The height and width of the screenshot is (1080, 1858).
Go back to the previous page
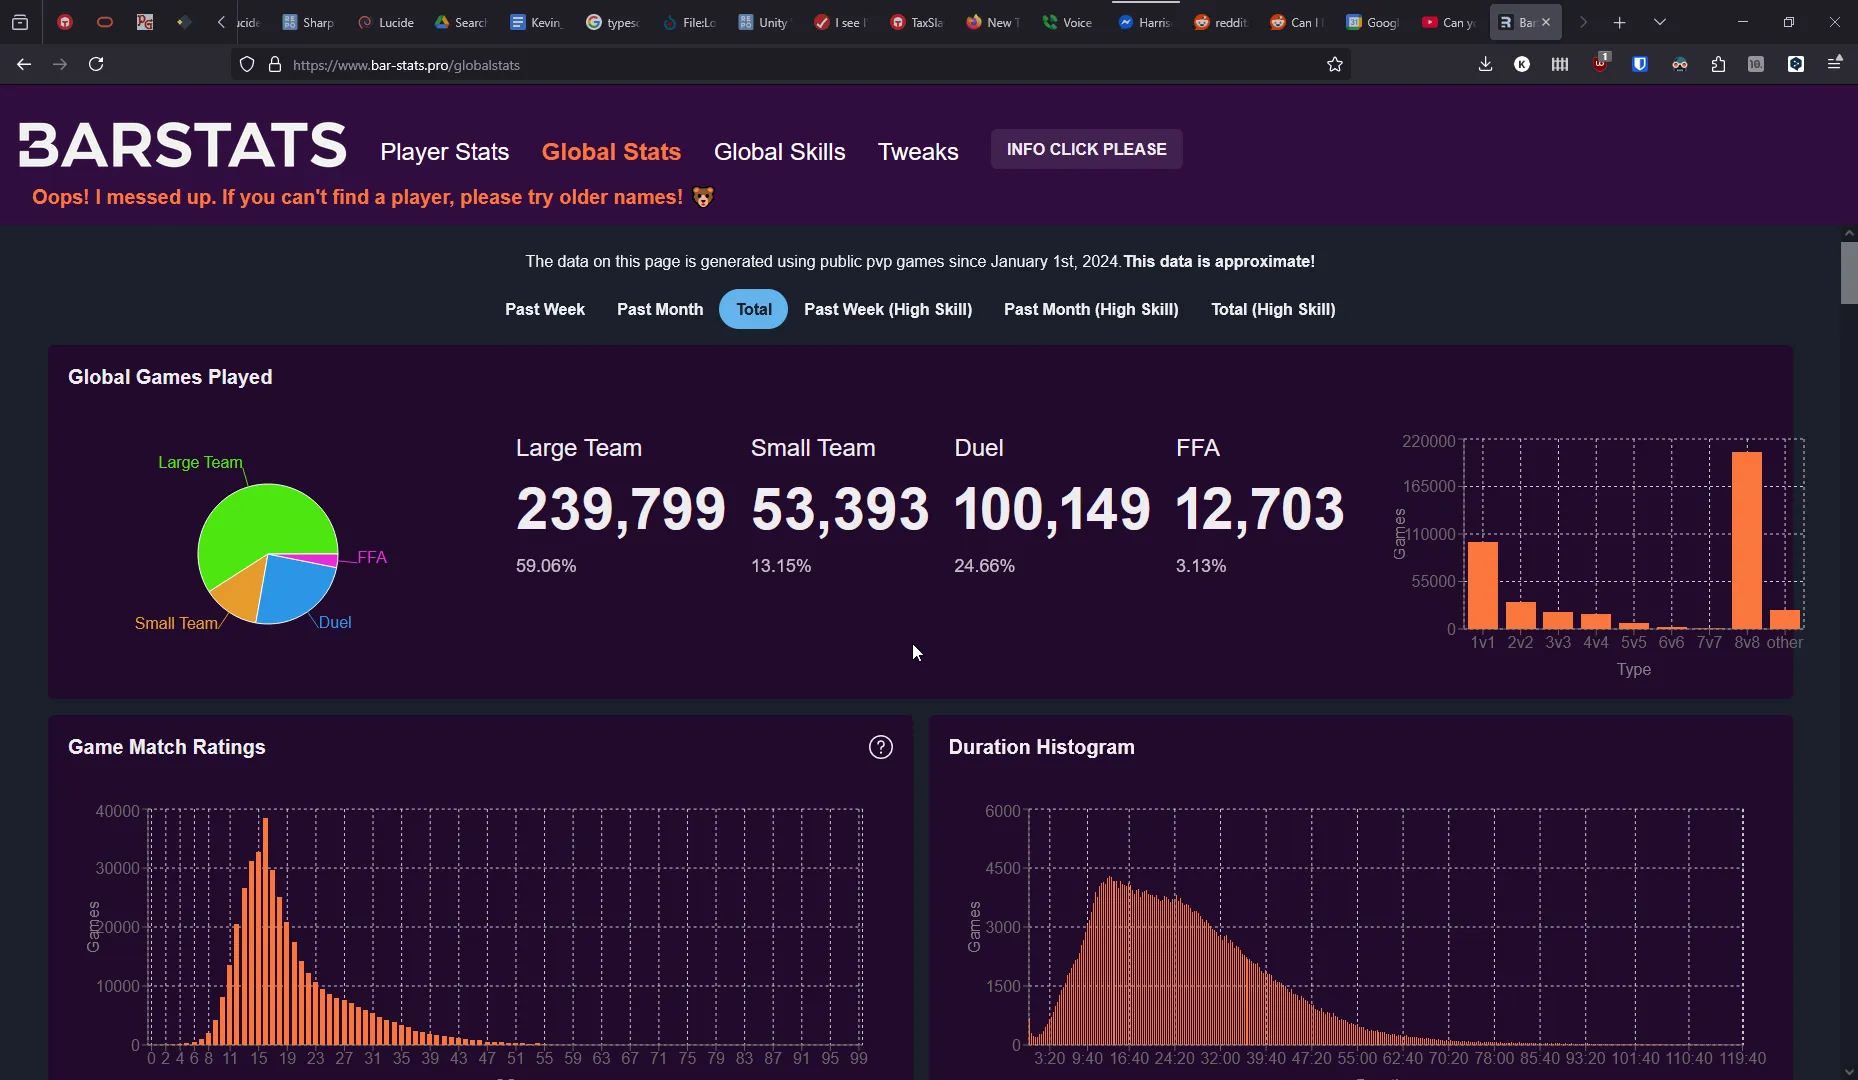[23, 64]
